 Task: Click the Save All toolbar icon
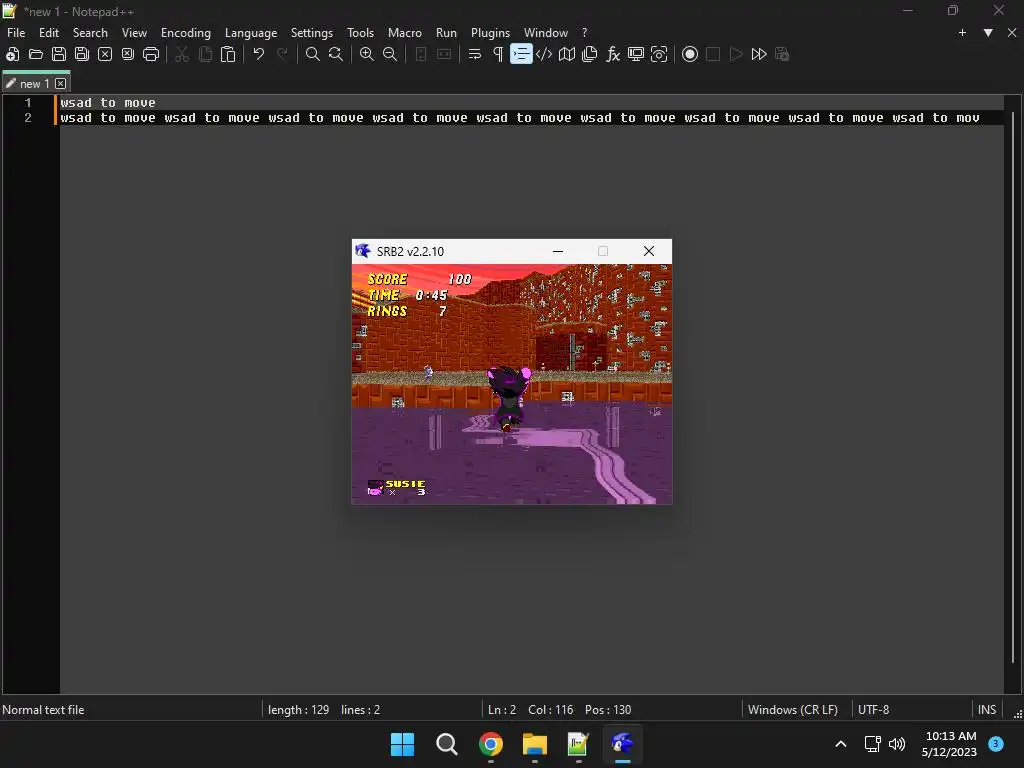tap(82, 54)
